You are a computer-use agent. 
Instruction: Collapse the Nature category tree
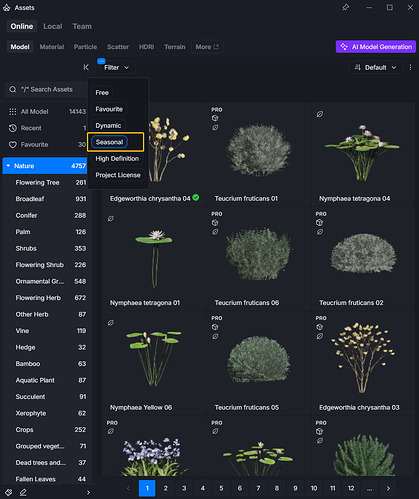(x=8, y=166)
